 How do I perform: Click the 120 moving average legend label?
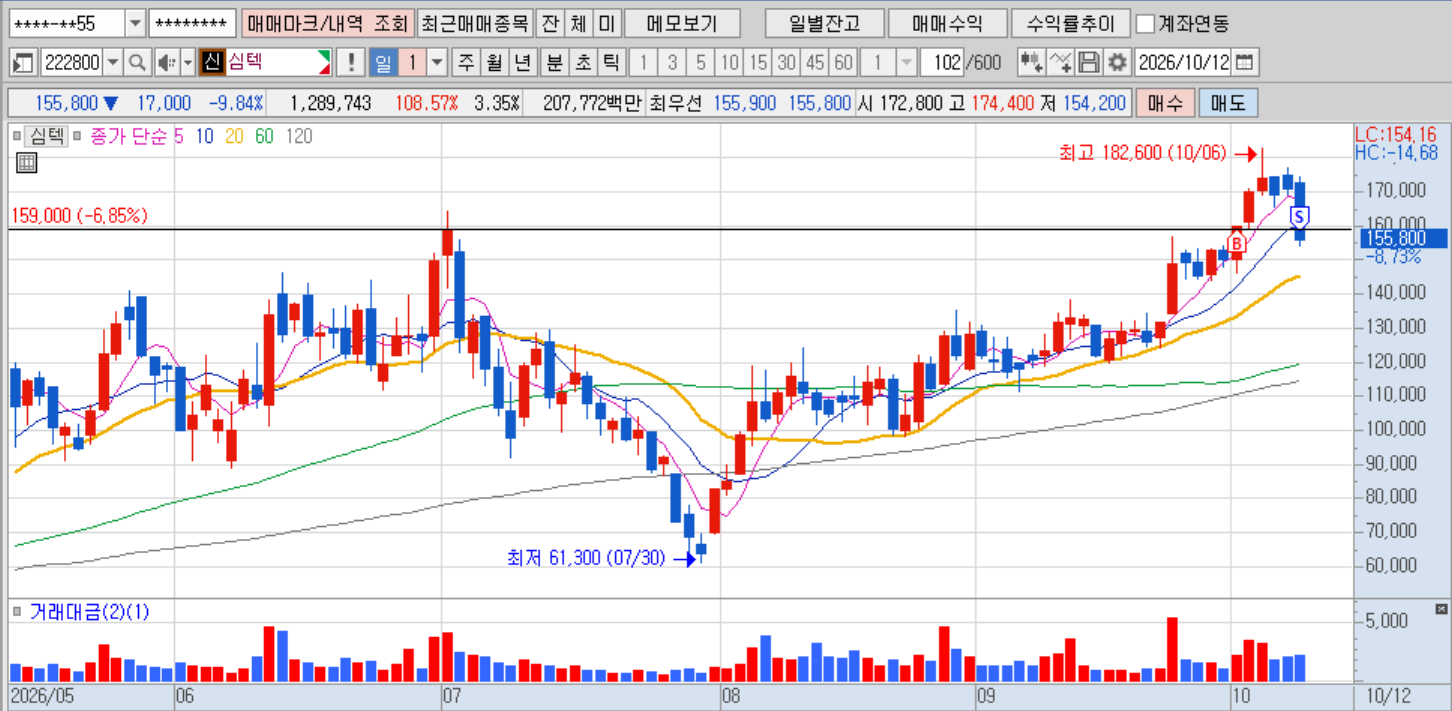(x=299, y=136)
